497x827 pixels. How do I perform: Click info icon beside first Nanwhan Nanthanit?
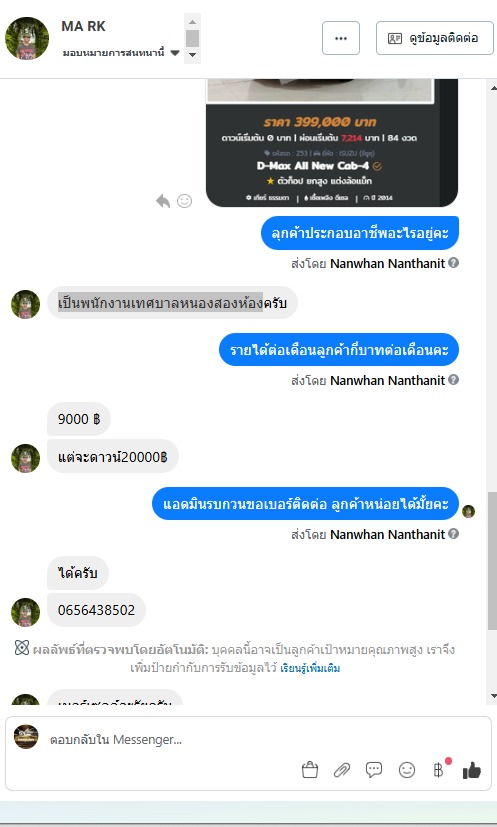click(x=453, y=263)
